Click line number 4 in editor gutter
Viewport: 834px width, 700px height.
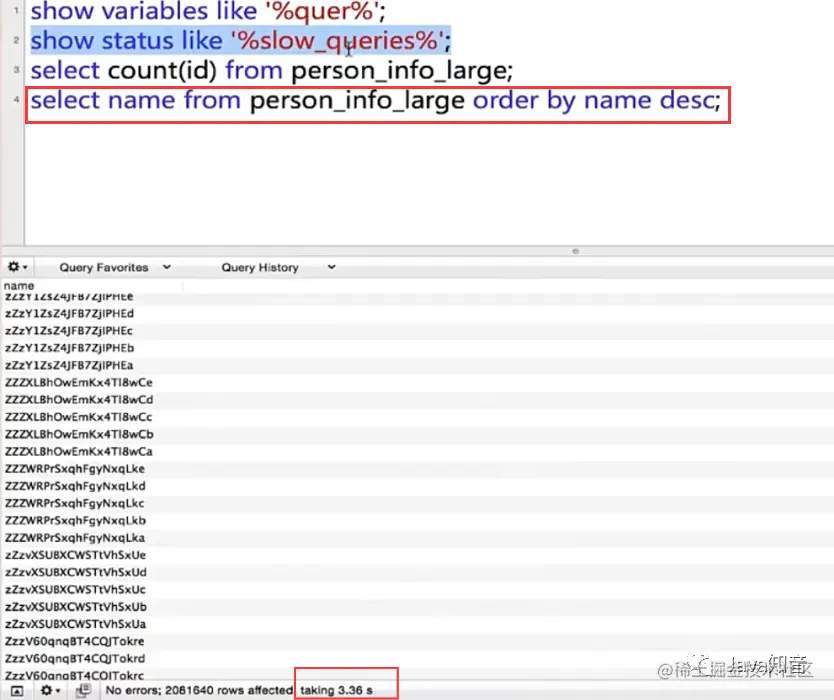(16, 99)
